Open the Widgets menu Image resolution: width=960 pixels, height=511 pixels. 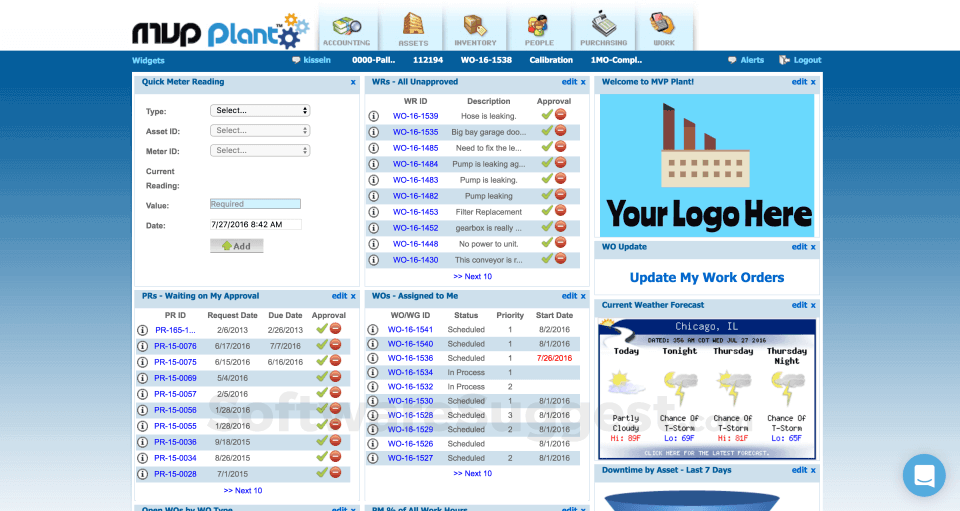(148, 61)
